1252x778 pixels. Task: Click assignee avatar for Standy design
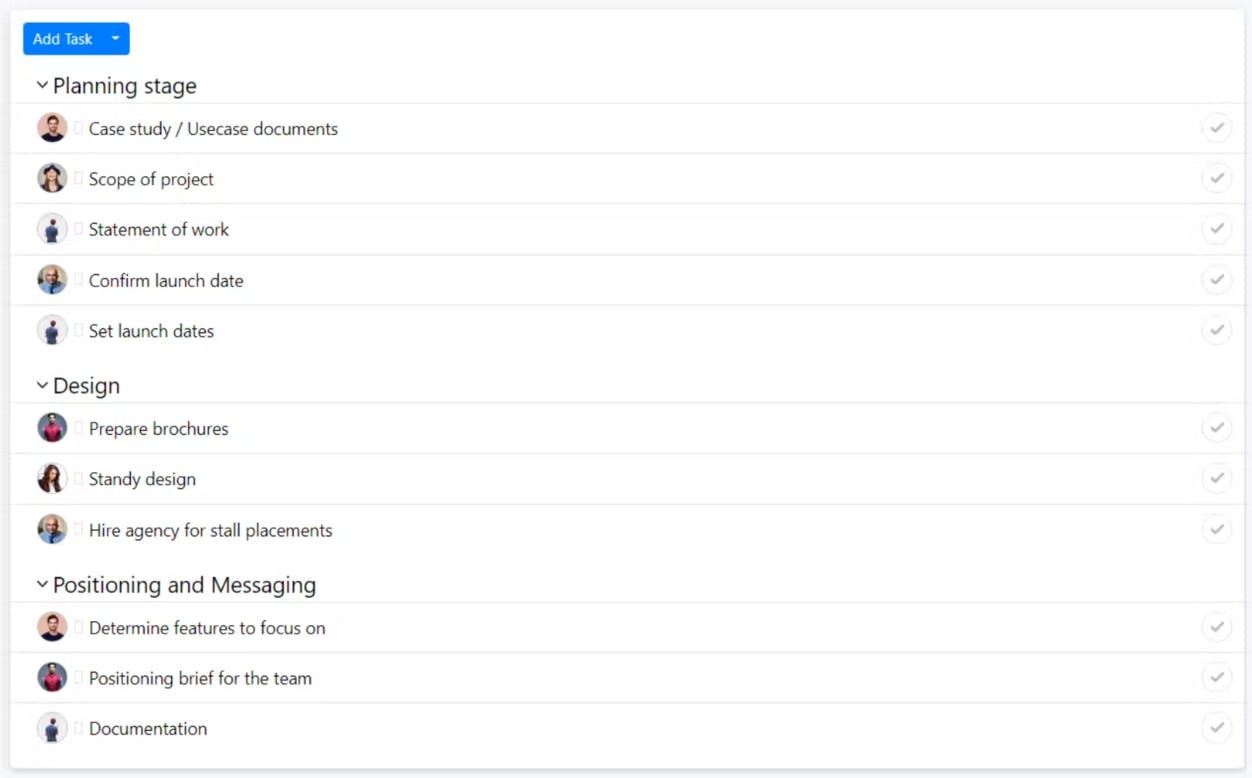point(52,479)
